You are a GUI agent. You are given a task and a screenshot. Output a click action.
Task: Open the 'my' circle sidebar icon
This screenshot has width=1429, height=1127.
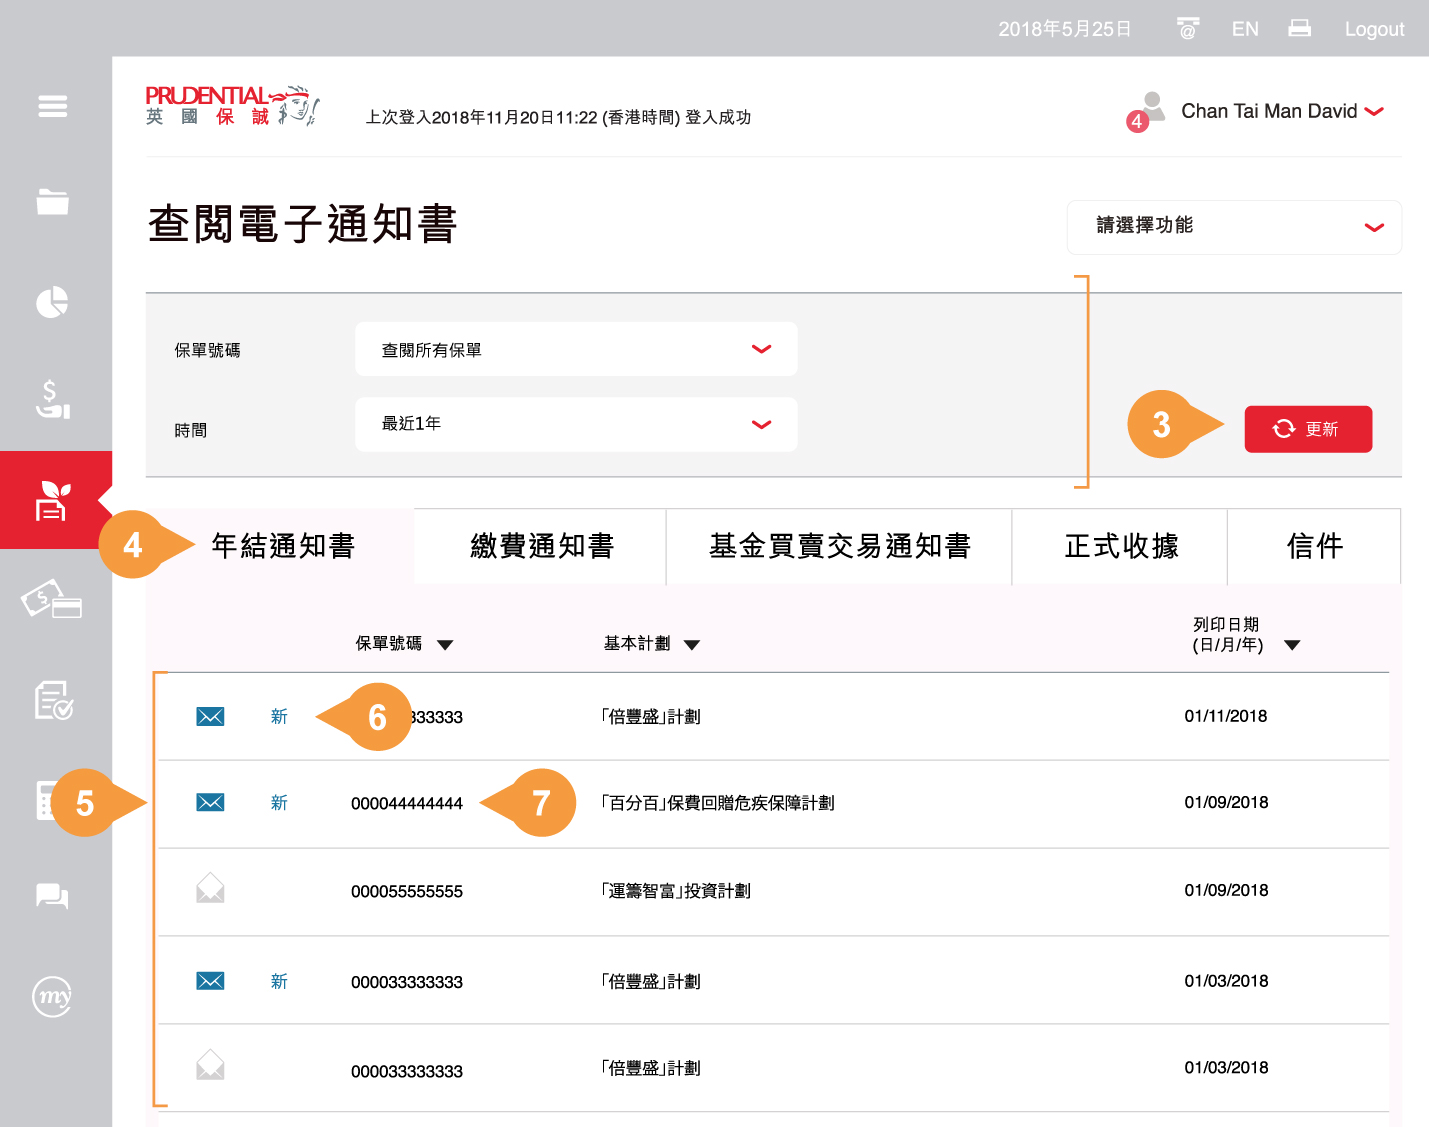[53, 996]
